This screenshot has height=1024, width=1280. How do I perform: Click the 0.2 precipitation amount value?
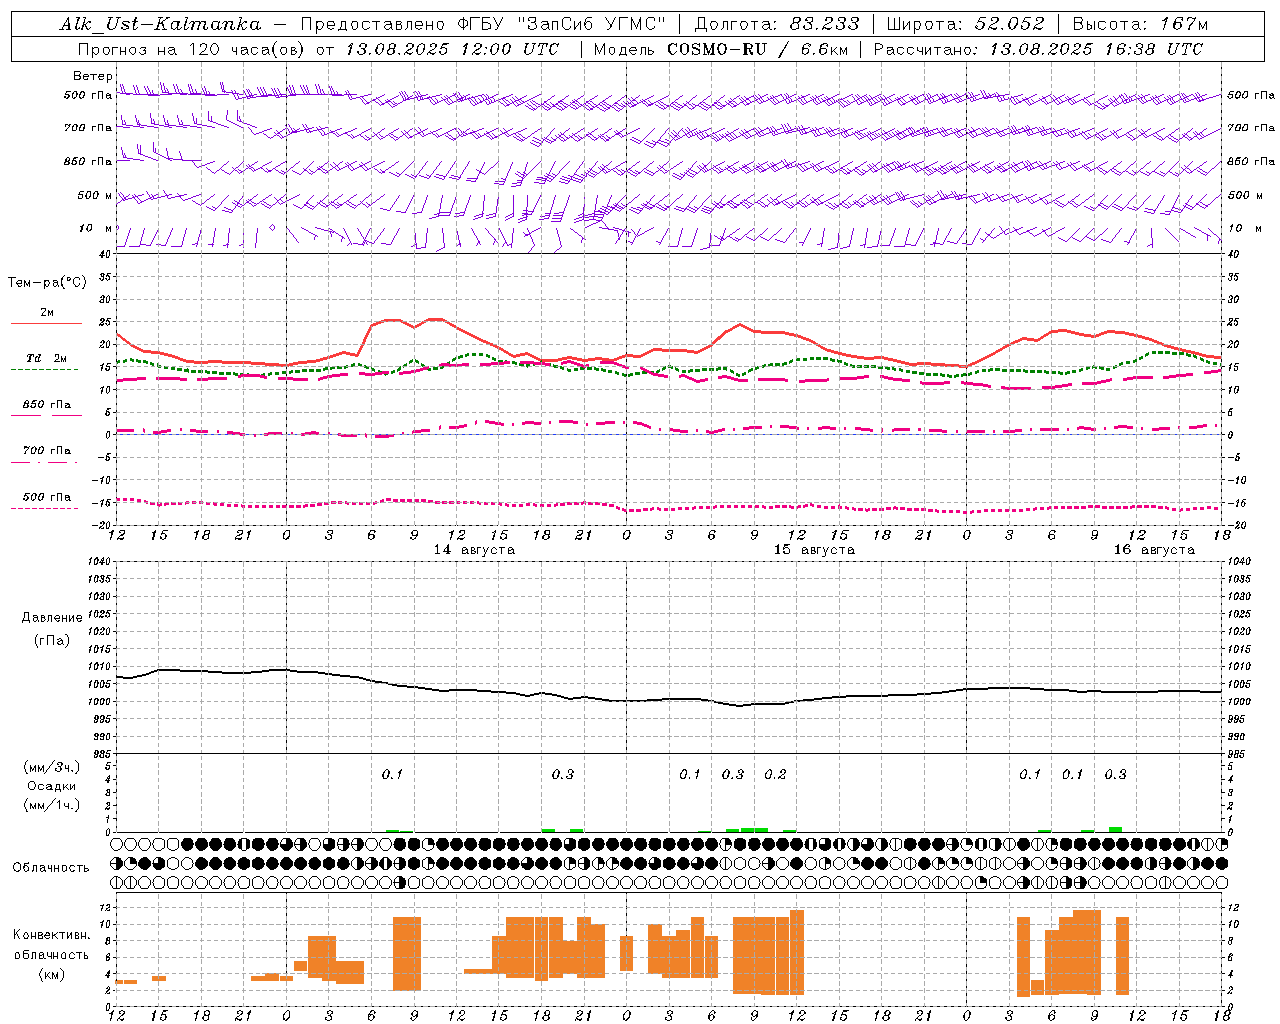(x=776, y=774)
